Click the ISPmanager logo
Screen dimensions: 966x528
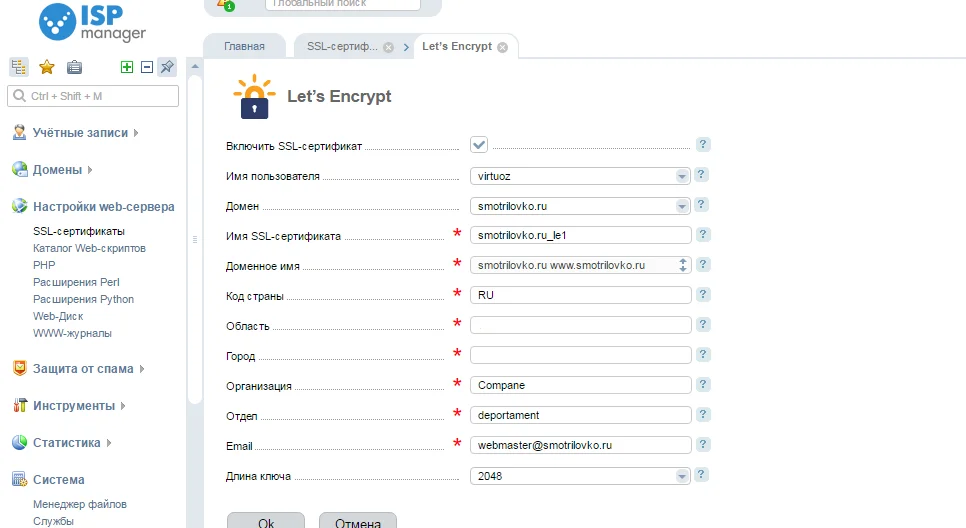[92, 22]
